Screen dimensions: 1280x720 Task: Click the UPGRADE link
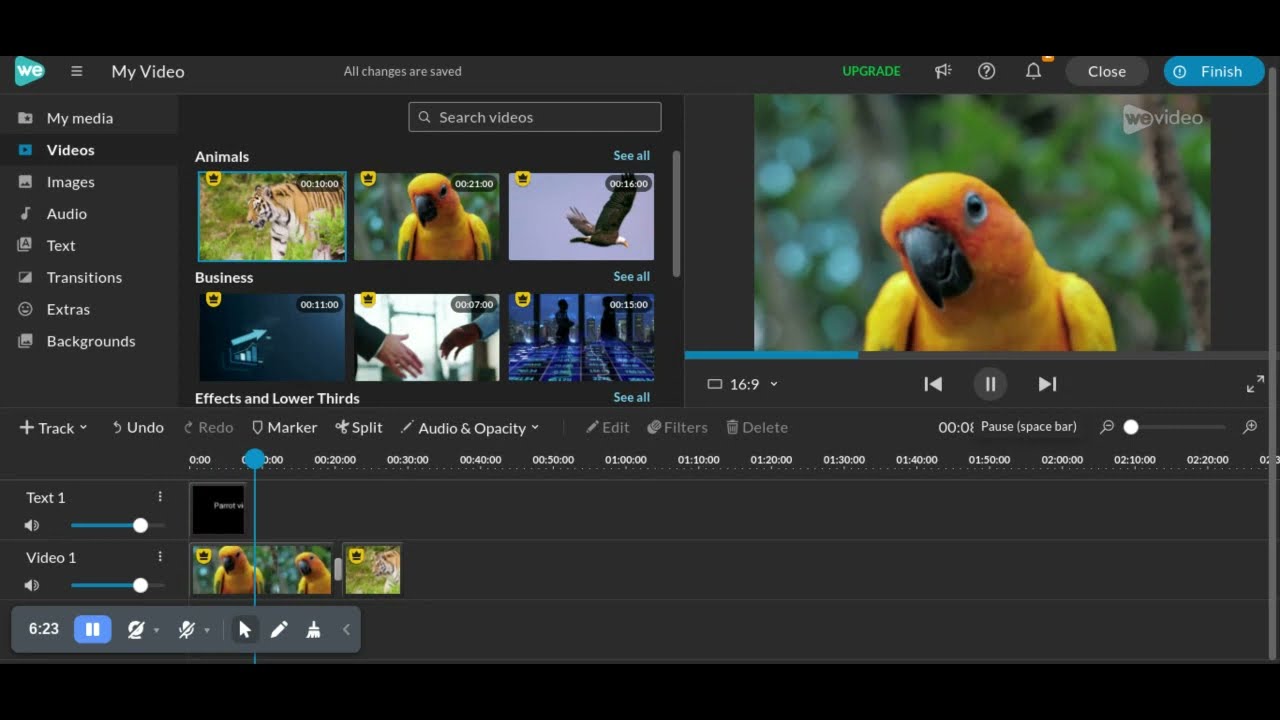click(871, 71)
